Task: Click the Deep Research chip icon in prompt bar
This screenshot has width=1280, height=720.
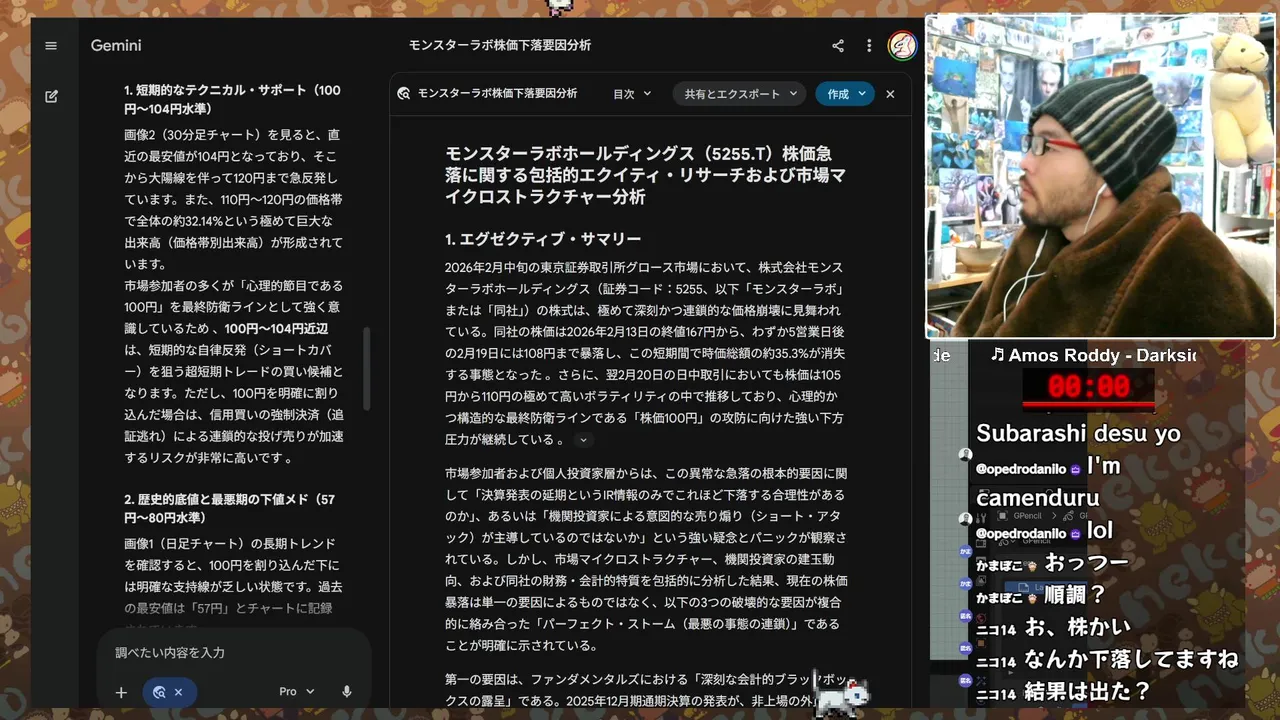Action: [x=158, y=692]
